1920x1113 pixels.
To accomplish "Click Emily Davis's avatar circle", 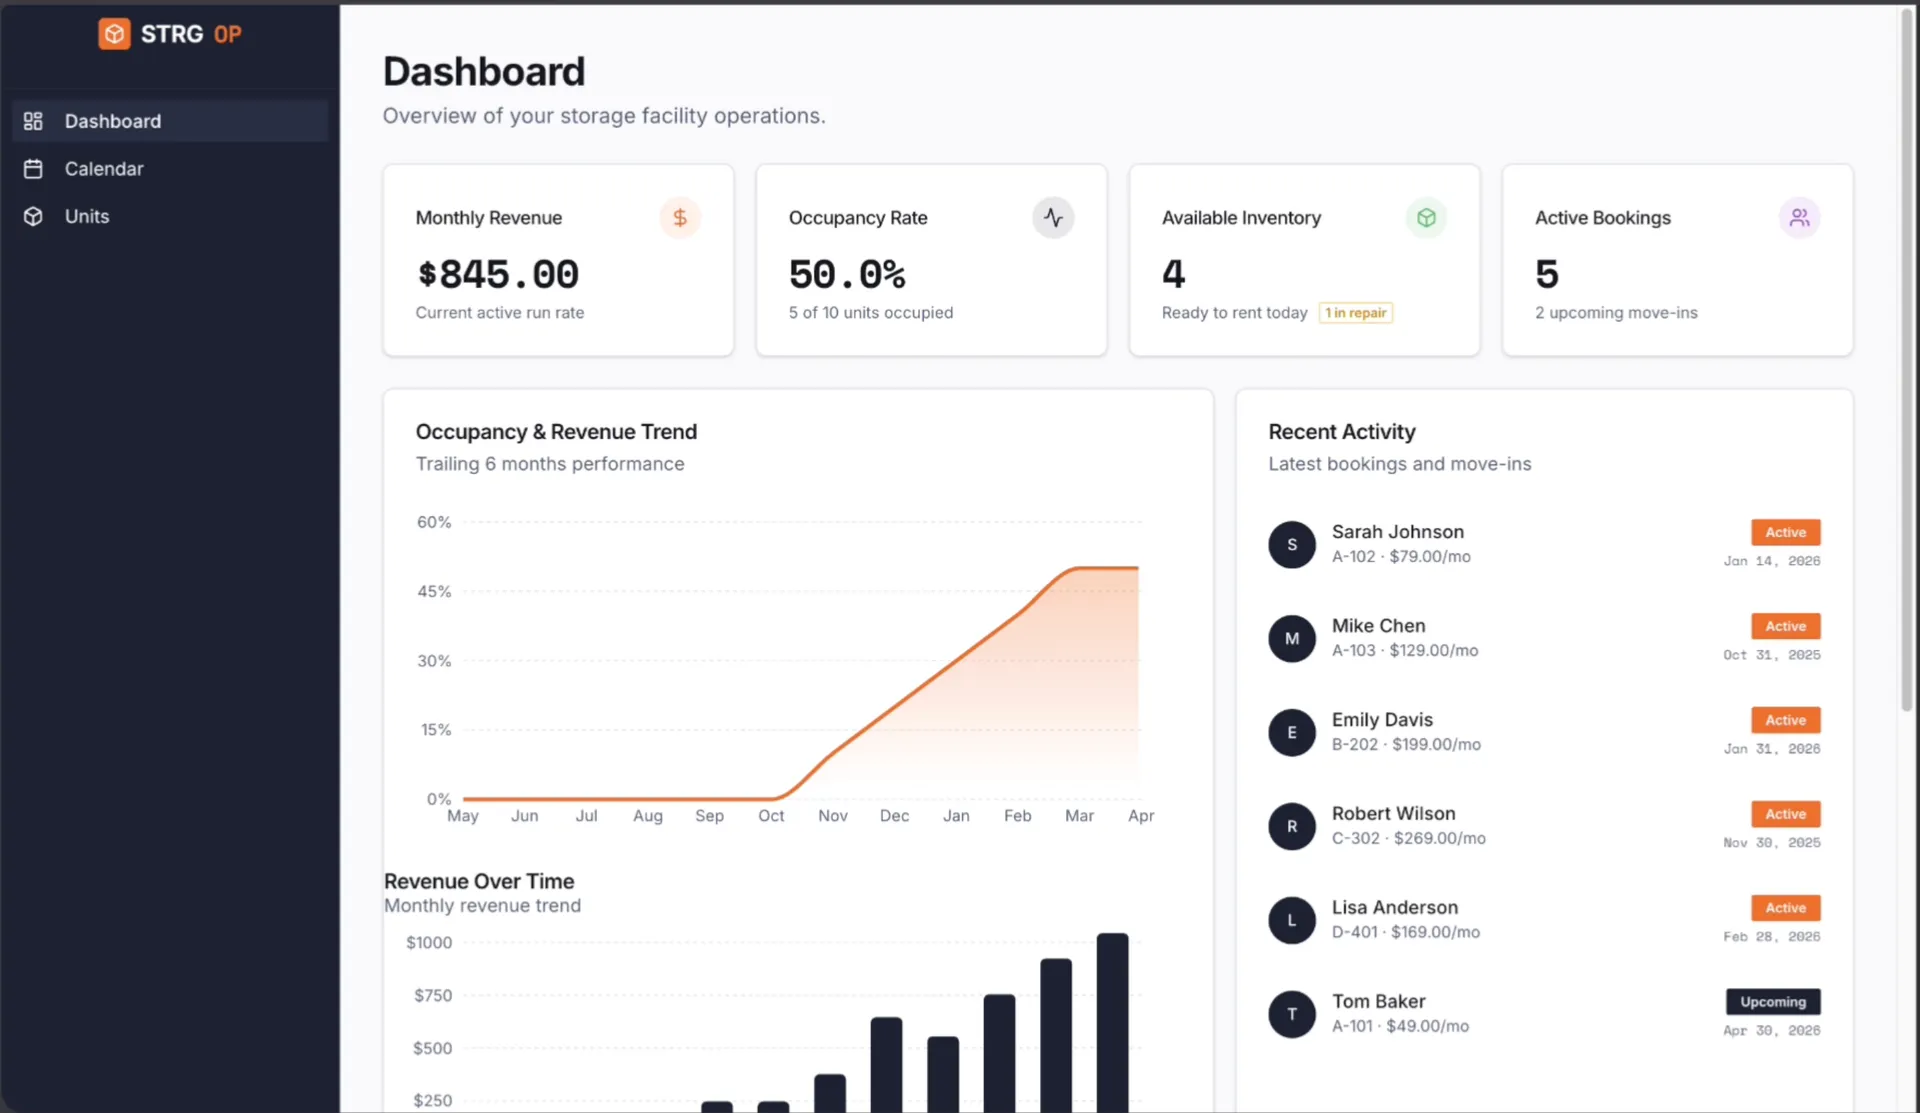I will (1291, 732).
